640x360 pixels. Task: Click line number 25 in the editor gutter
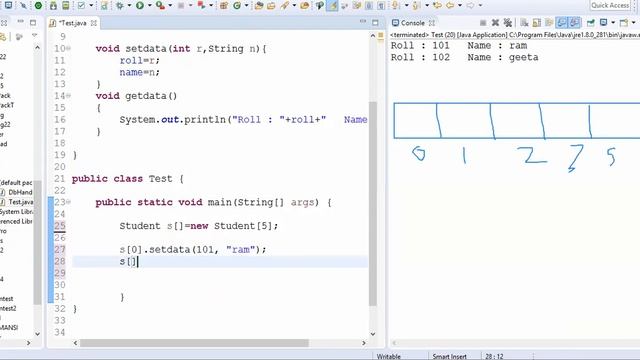click(x=60, y=226)
